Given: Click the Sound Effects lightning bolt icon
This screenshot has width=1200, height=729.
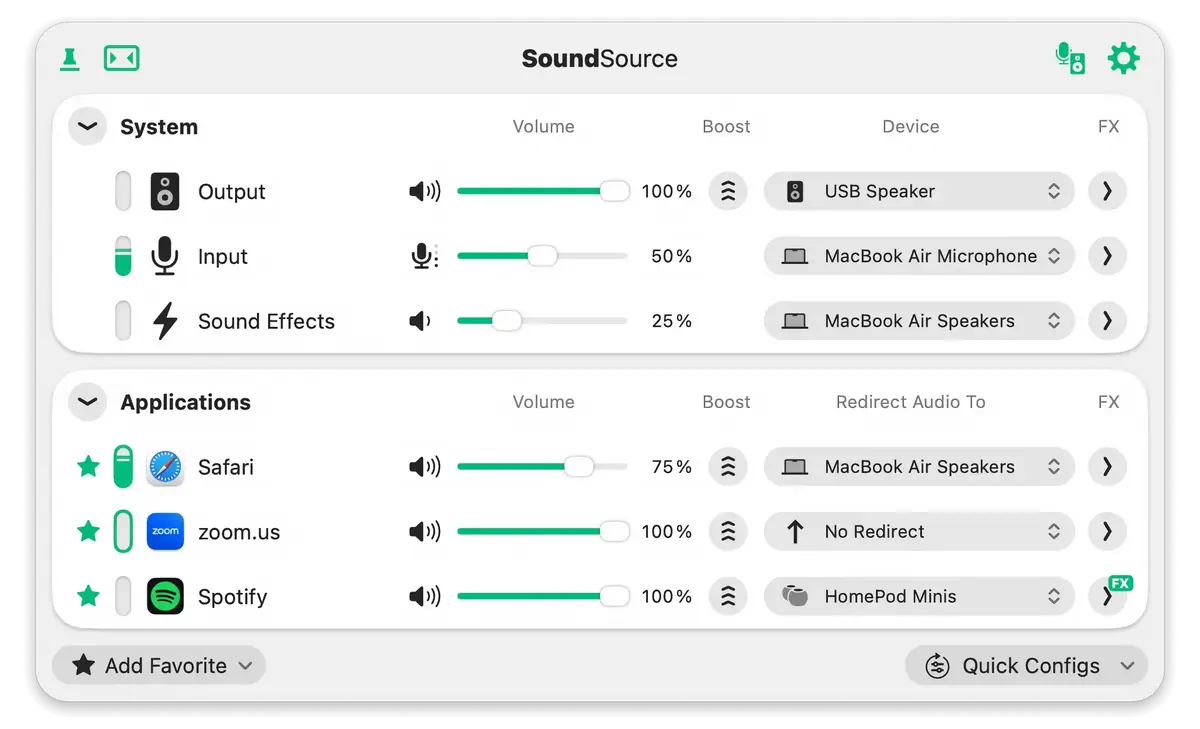Looking at the screenshot, I should 165,321.
